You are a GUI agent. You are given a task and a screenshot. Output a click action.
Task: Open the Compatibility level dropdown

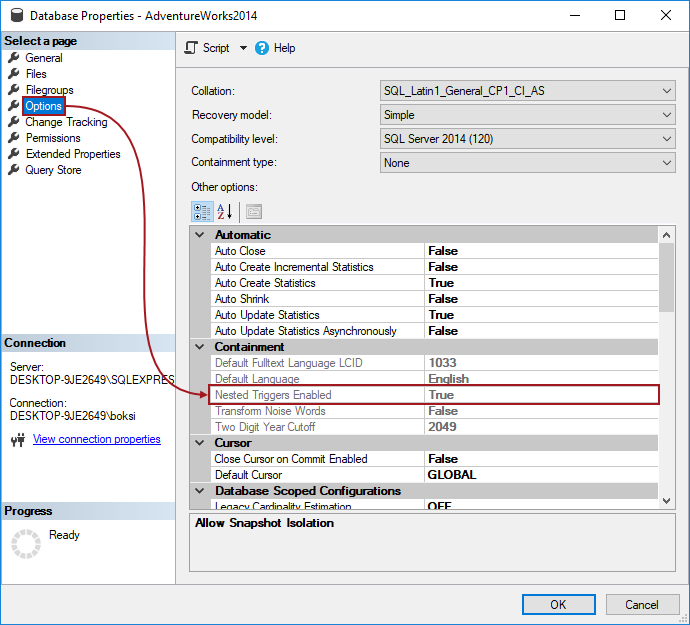click(x=528, y=139)
